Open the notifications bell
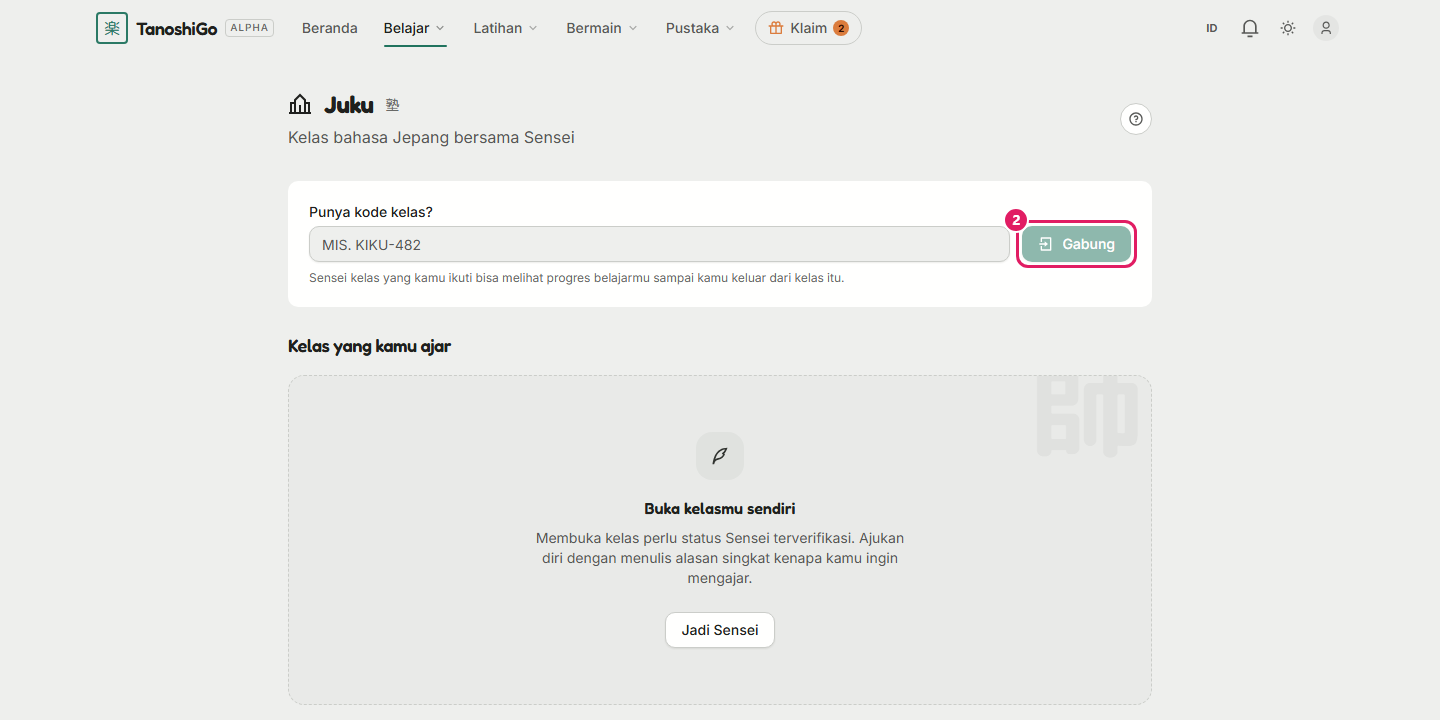Screen dimensions: 1440x720 tap(1250, 28)
